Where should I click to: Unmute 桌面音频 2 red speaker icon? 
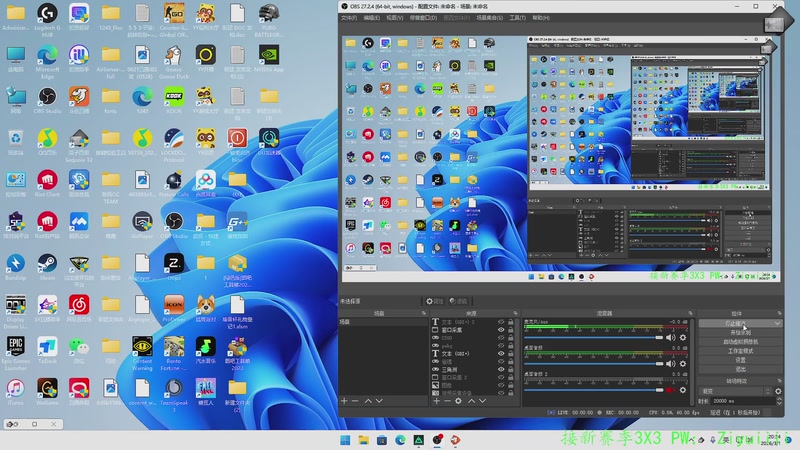(671, 389)
